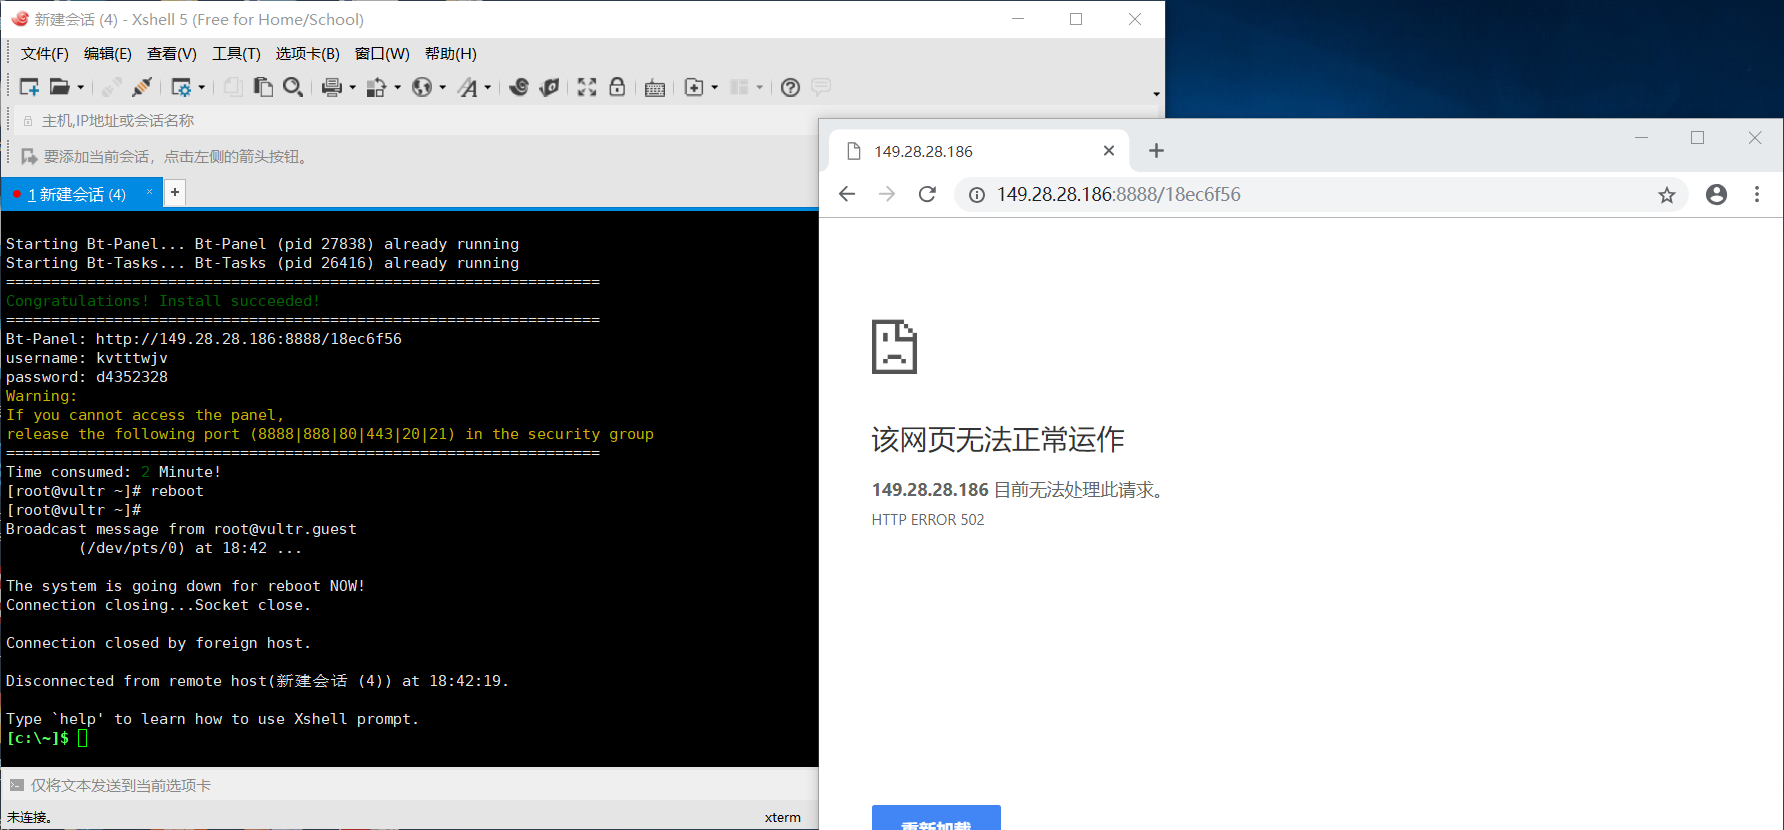1784x830 pixels.
Task: Add new Xshell tab with plus button
Action: click(174, 192)
